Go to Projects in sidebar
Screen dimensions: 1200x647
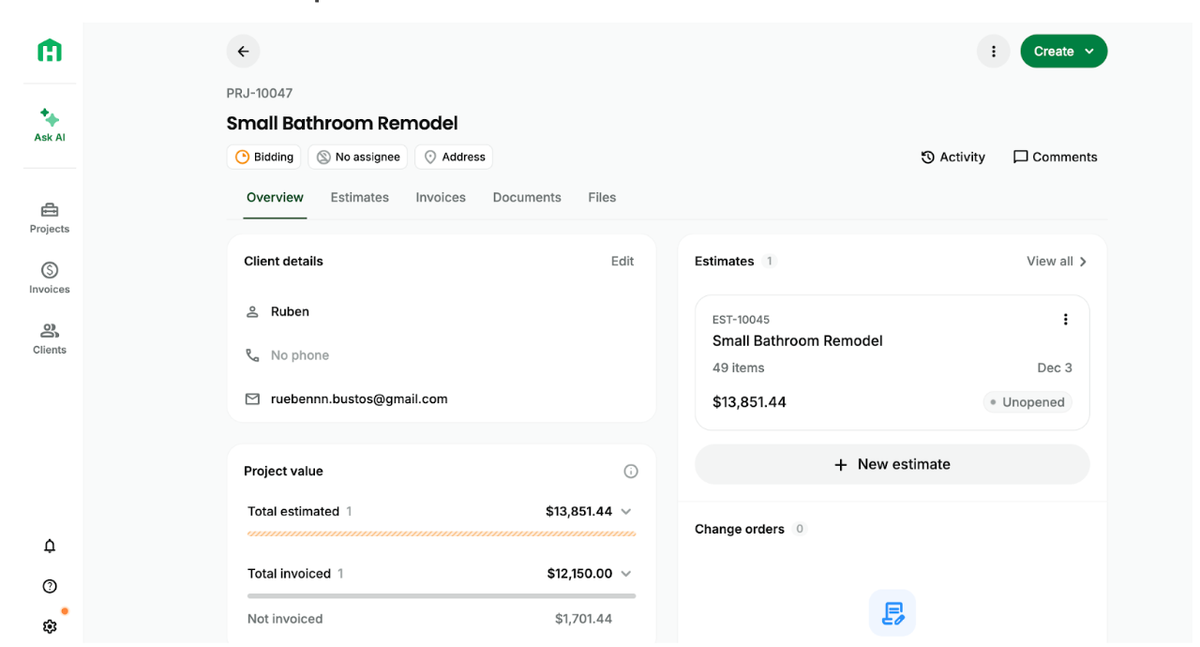(49, 217)
